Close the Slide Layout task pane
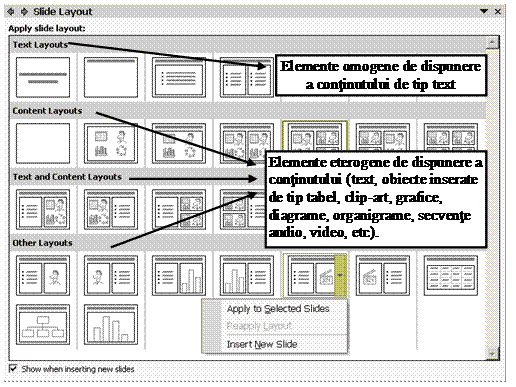This screenshot has height=387, width=516. 498,12
